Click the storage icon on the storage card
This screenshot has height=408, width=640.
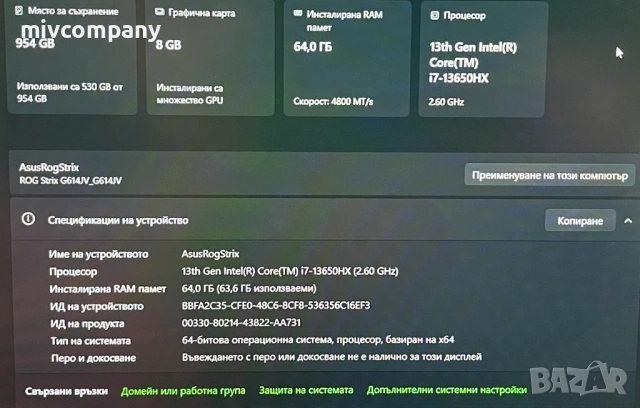click(19, 11)
